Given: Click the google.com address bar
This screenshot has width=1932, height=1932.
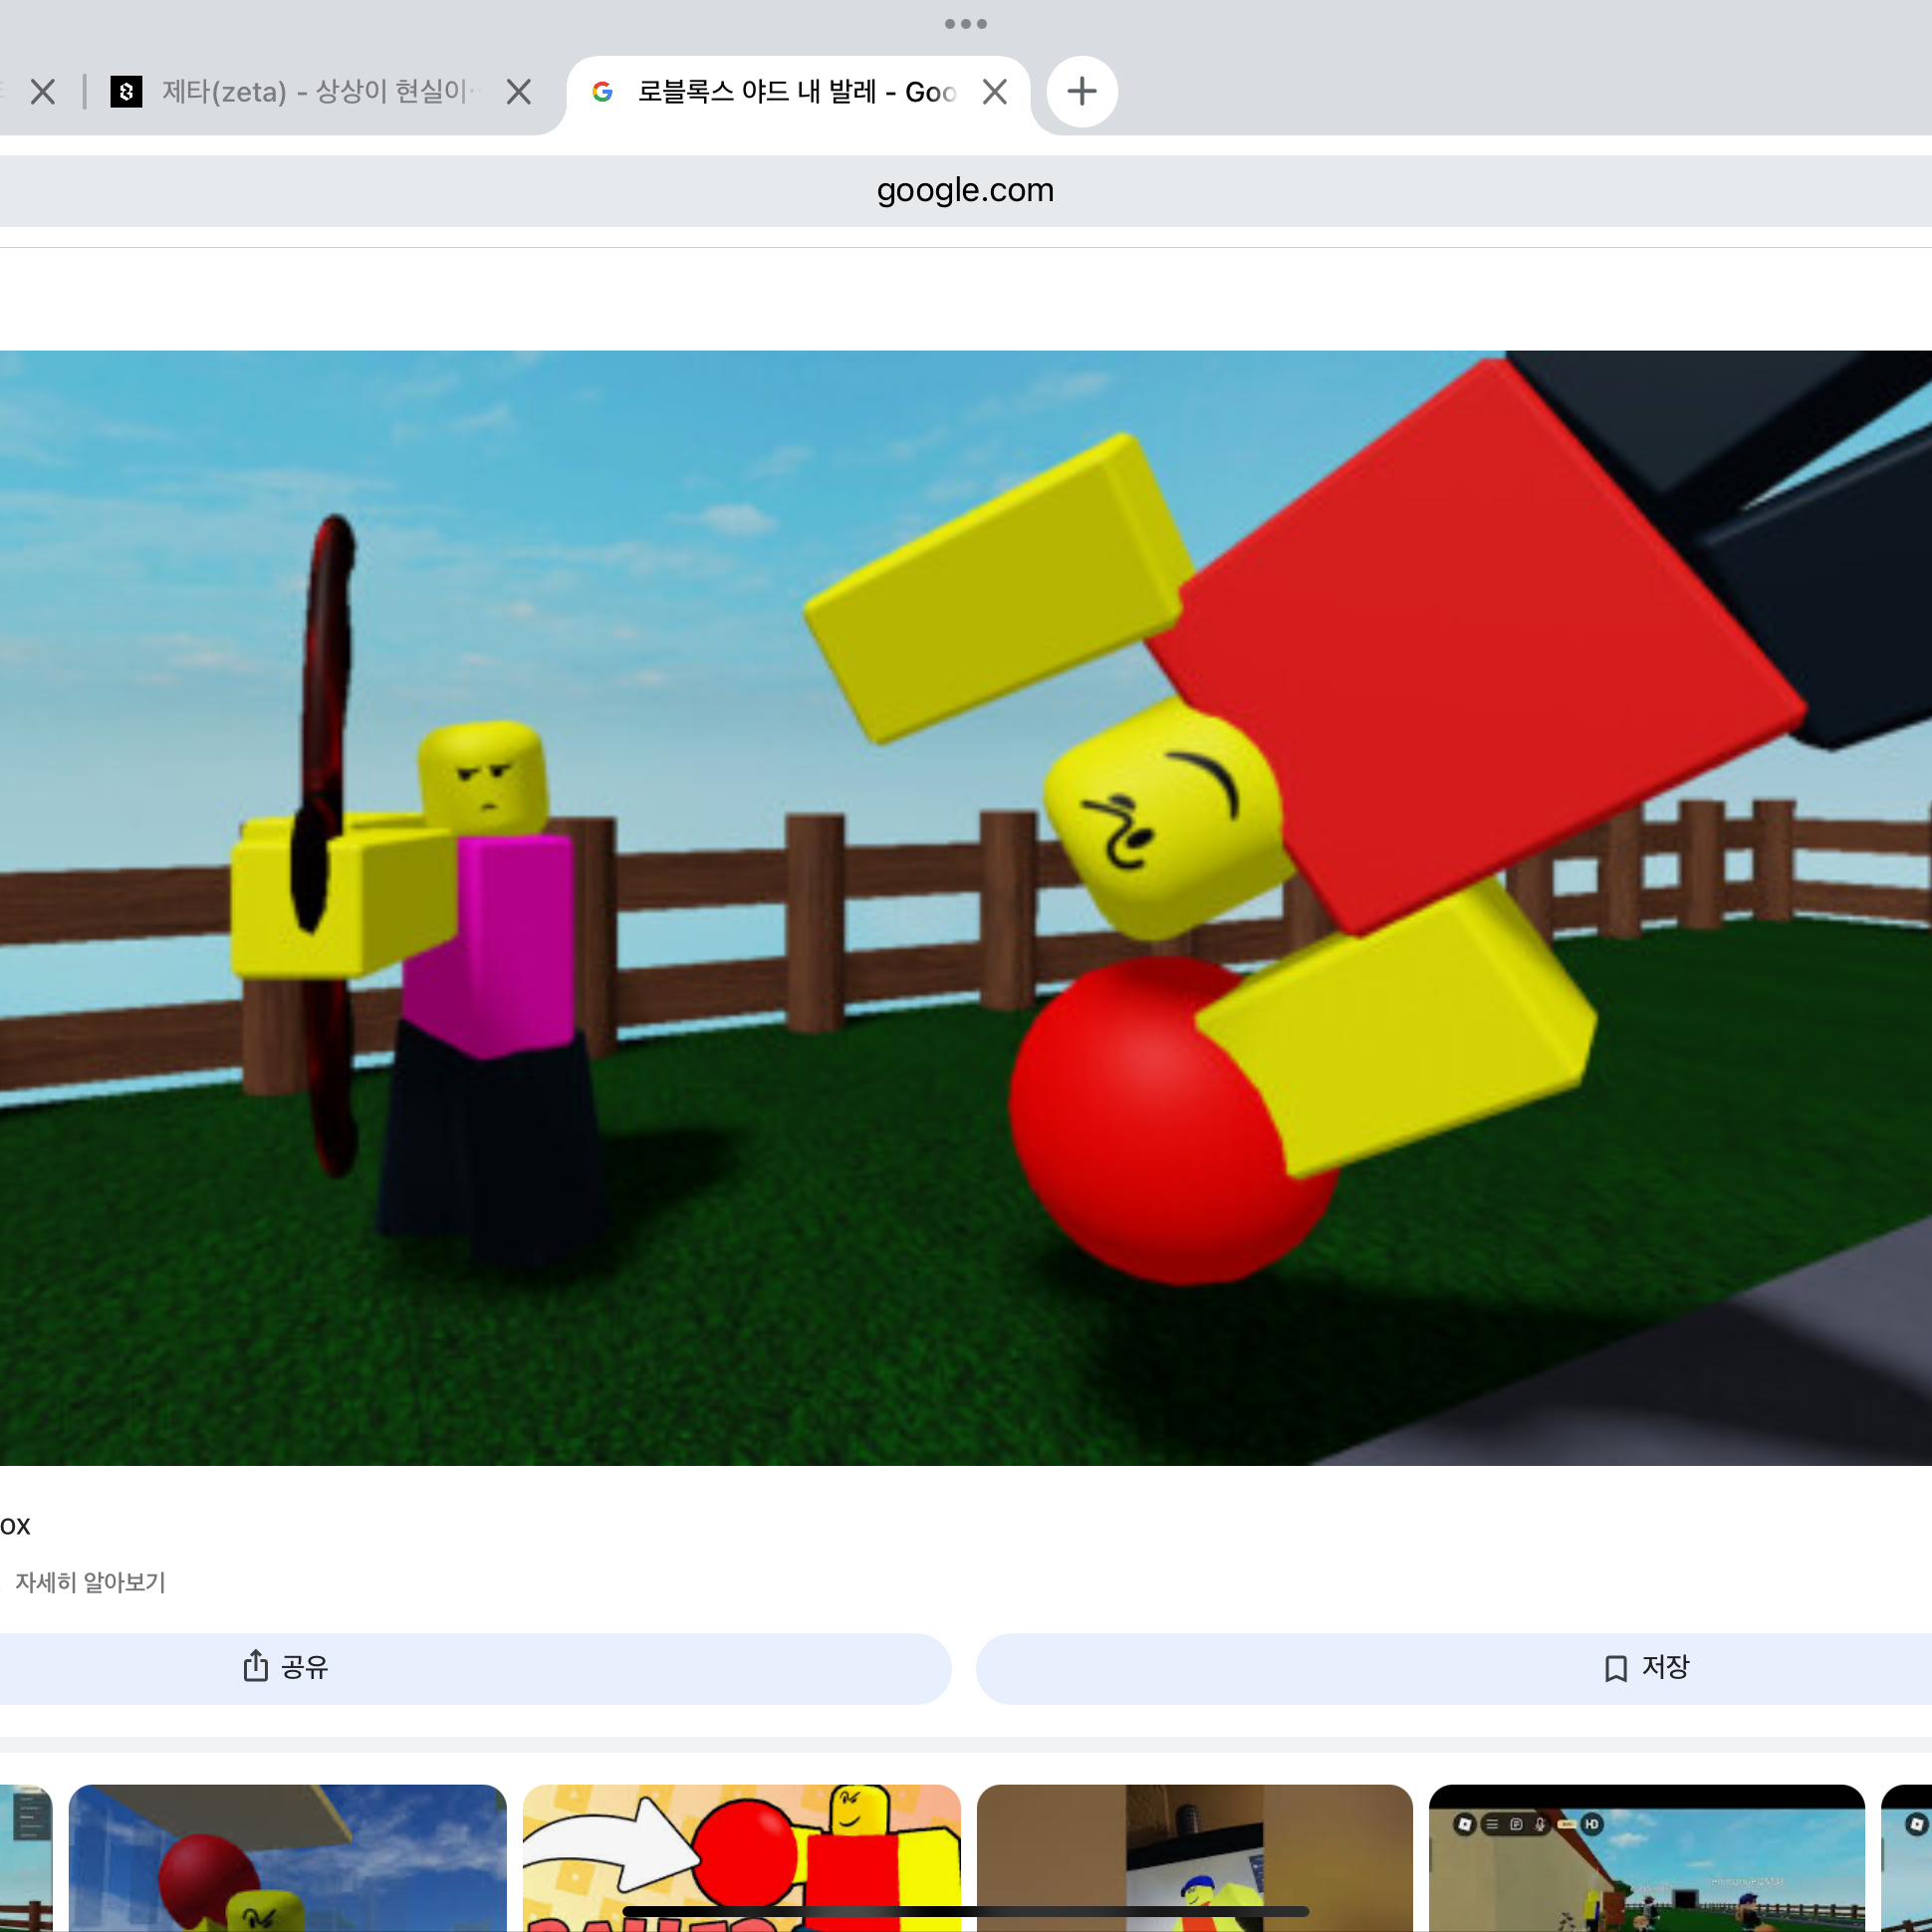Looking at the screenshot, I should (966, 190).
